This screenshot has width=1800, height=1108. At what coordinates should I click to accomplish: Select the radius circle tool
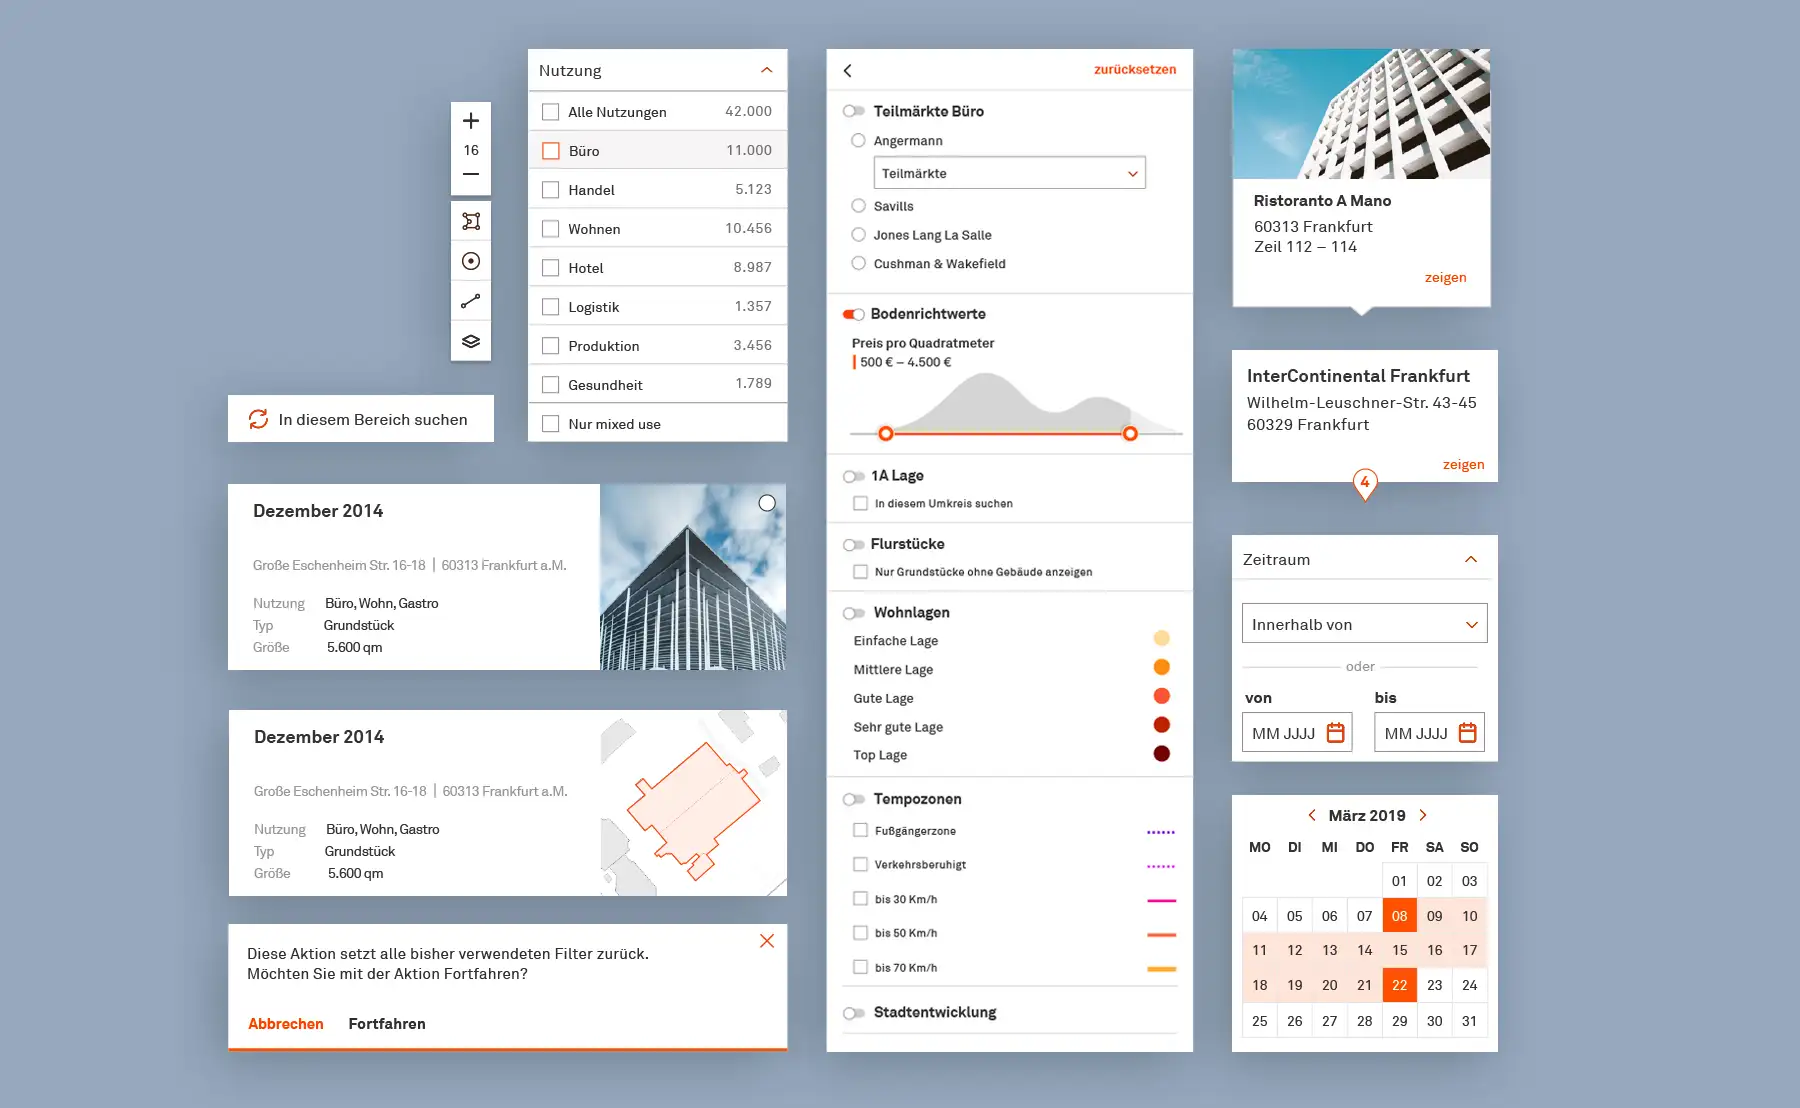471,261
